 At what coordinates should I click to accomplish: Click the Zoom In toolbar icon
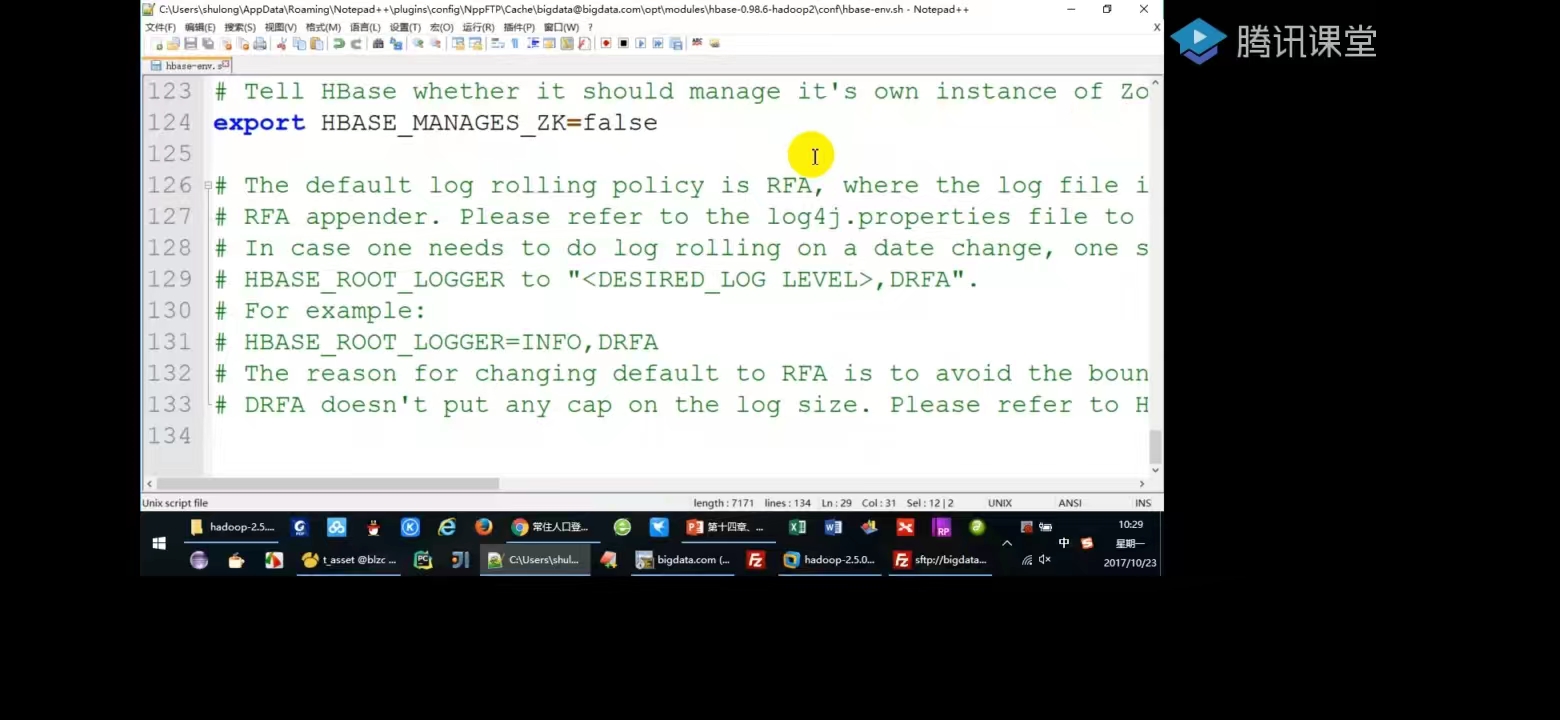pos(417,43)
